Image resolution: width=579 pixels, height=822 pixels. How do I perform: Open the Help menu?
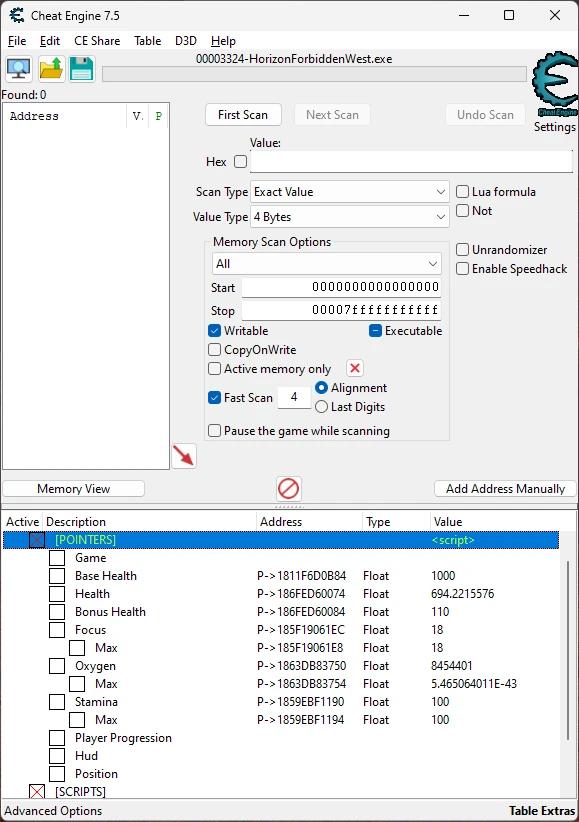click(223, 41)
